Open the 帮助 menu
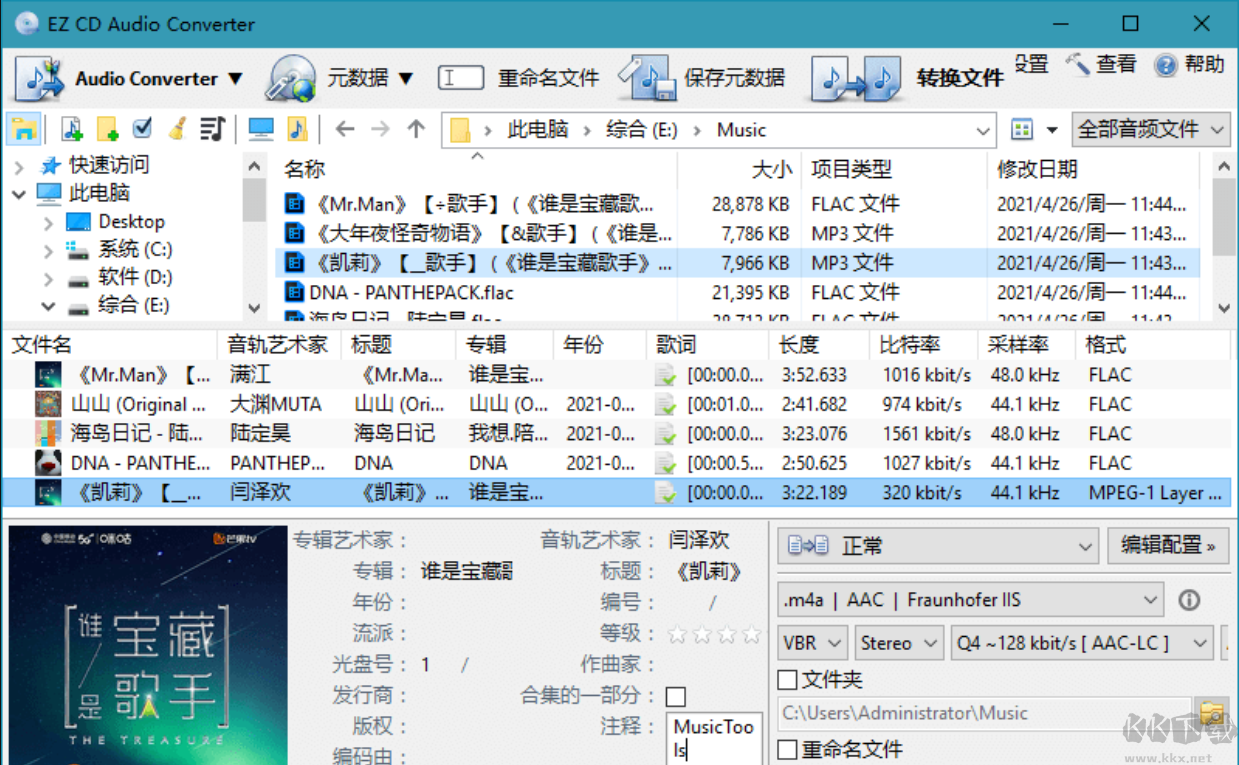1239x765 pixels. pos(1189,66)
